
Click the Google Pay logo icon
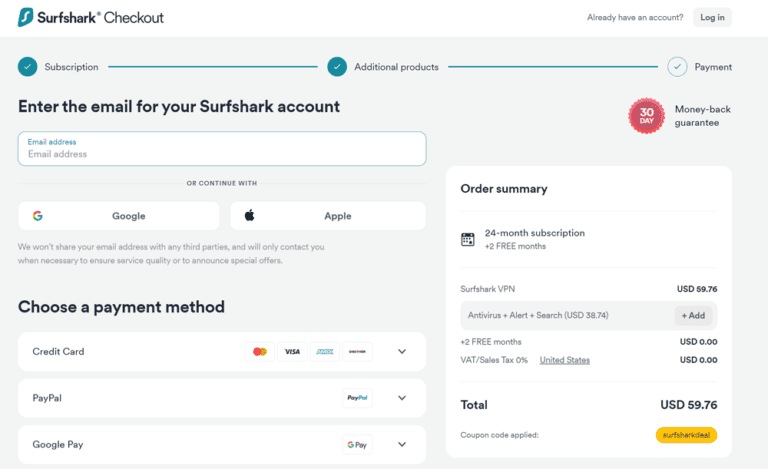[x=357, y=445]
